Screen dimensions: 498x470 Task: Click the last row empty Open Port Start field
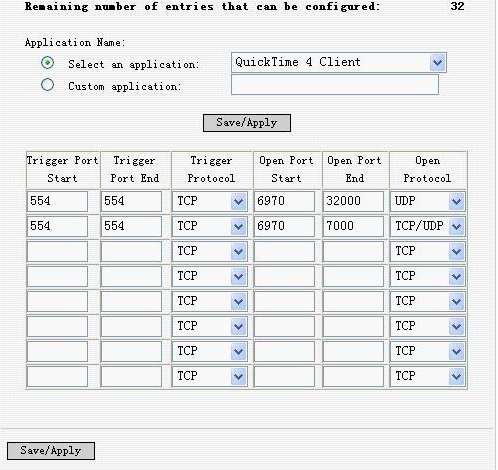[x=284, y=376]
